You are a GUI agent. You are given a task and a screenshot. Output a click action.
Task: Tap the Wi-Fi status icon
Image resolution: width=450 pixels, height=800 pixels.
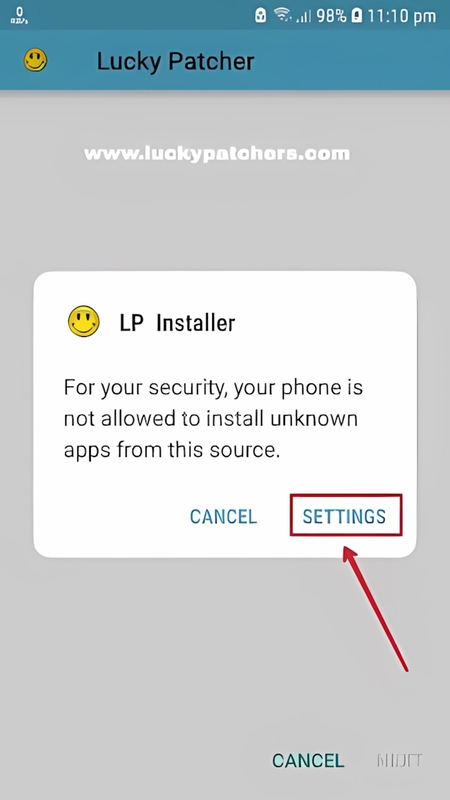click(282, 15)
